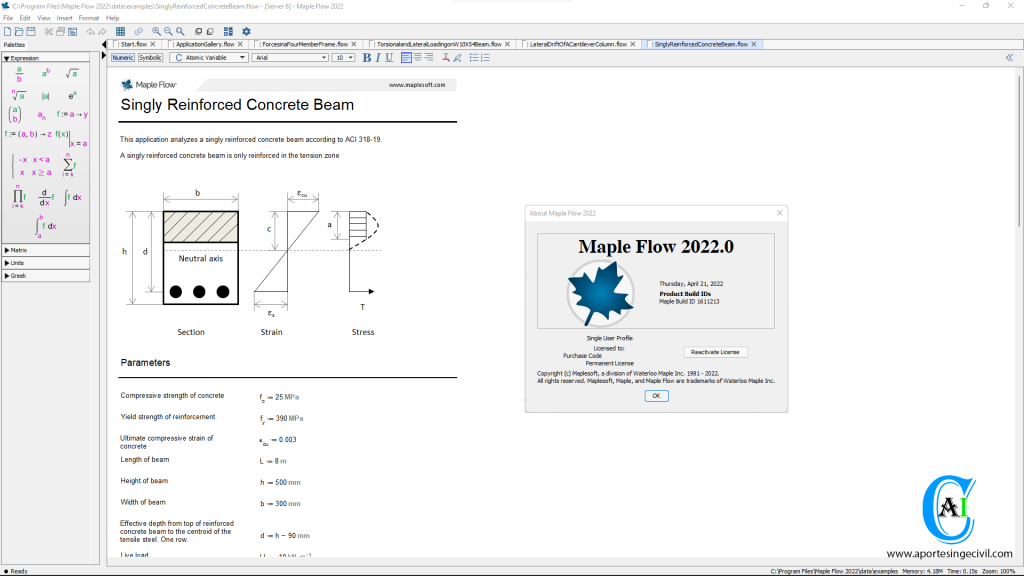1024x576 pixels.
Task: Toggle bold formatting
Action: pyautogui.click(x=367, y=58)
